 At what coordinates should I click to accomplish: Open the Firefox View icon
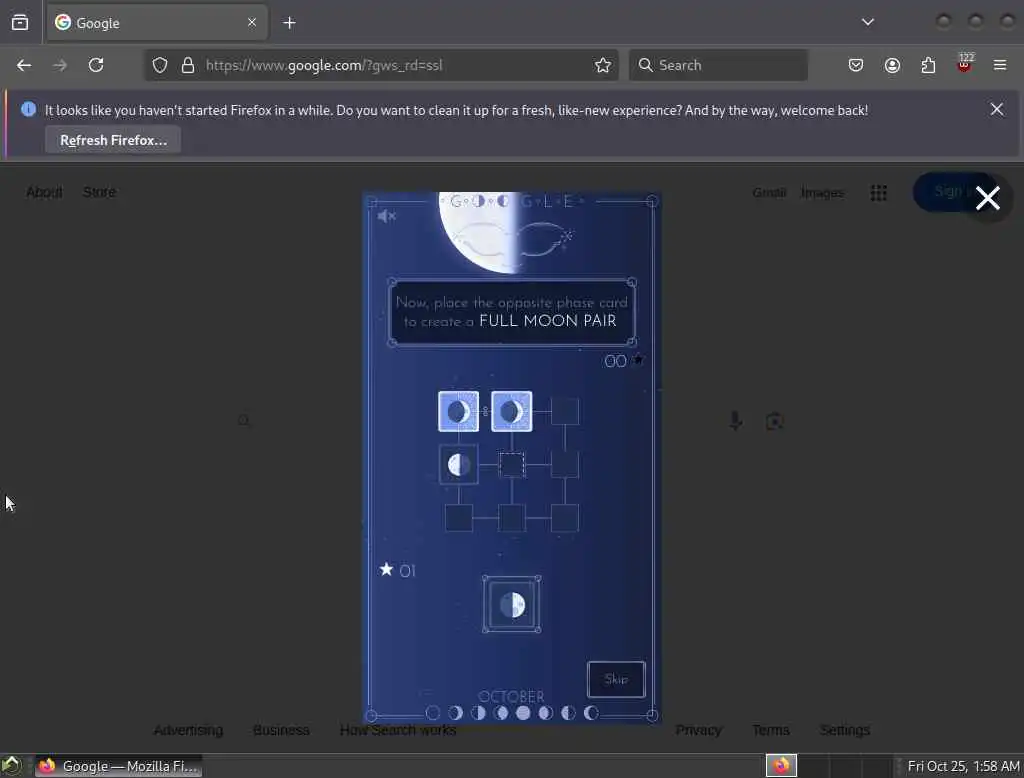click(20, 23)
